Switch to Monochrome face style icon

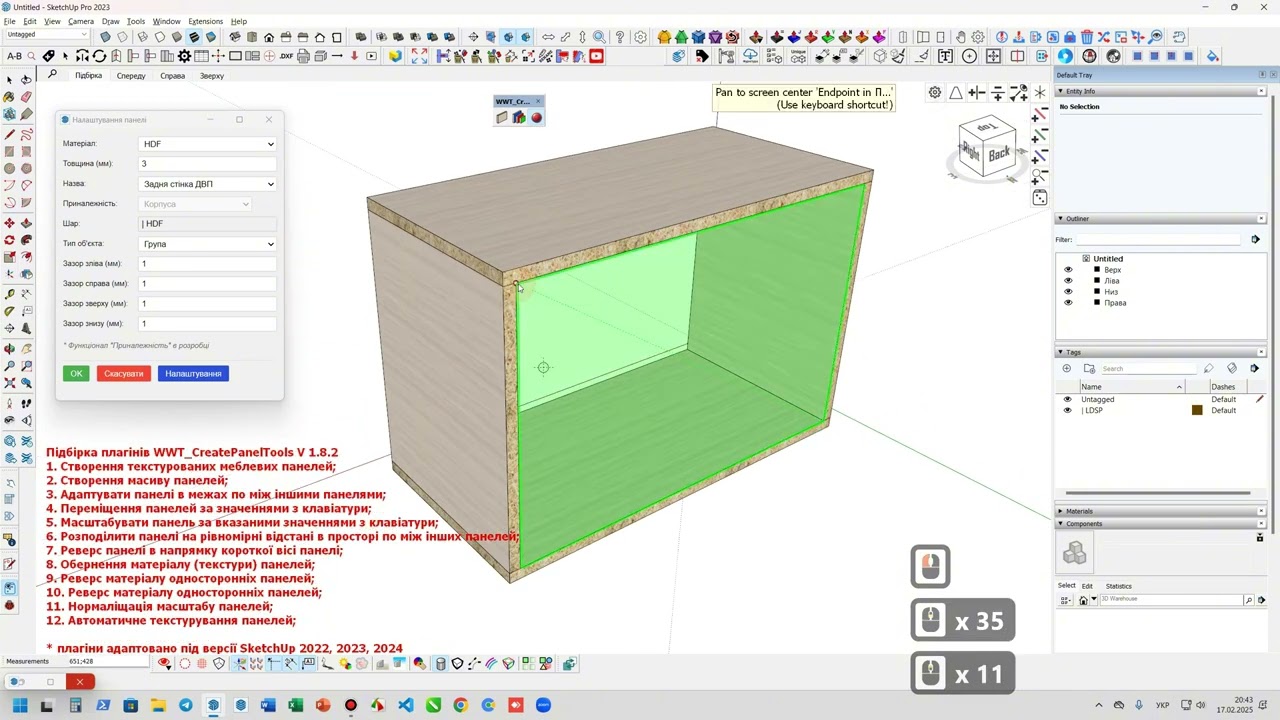(211, 37)
